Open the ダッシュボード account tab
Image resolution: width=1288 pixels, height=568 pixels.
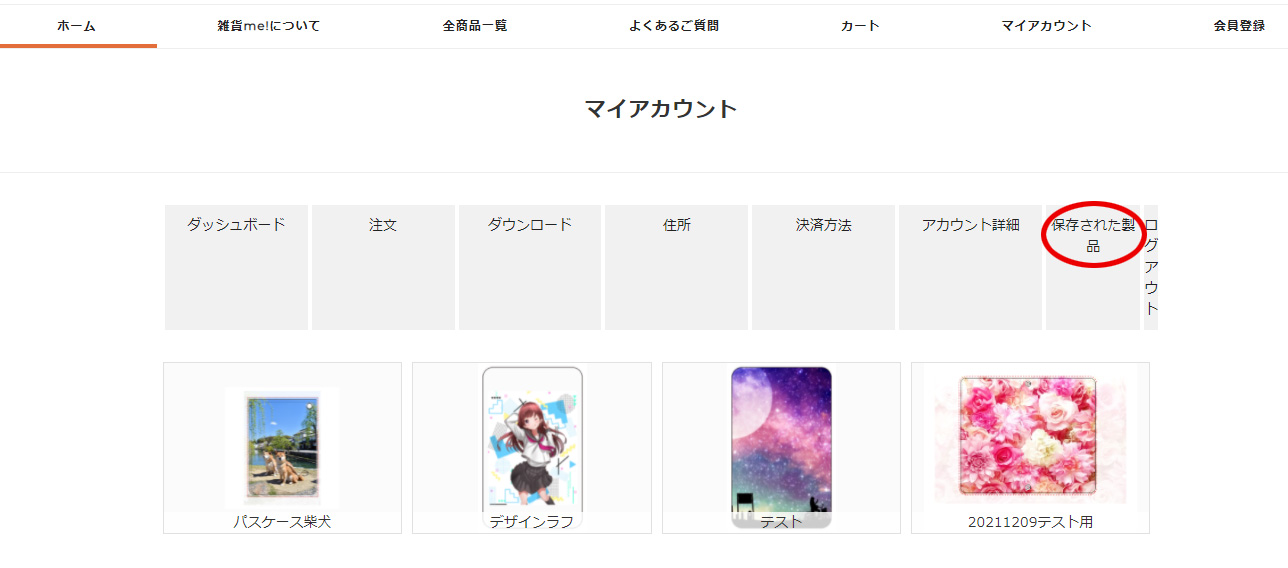coord(236,267)
